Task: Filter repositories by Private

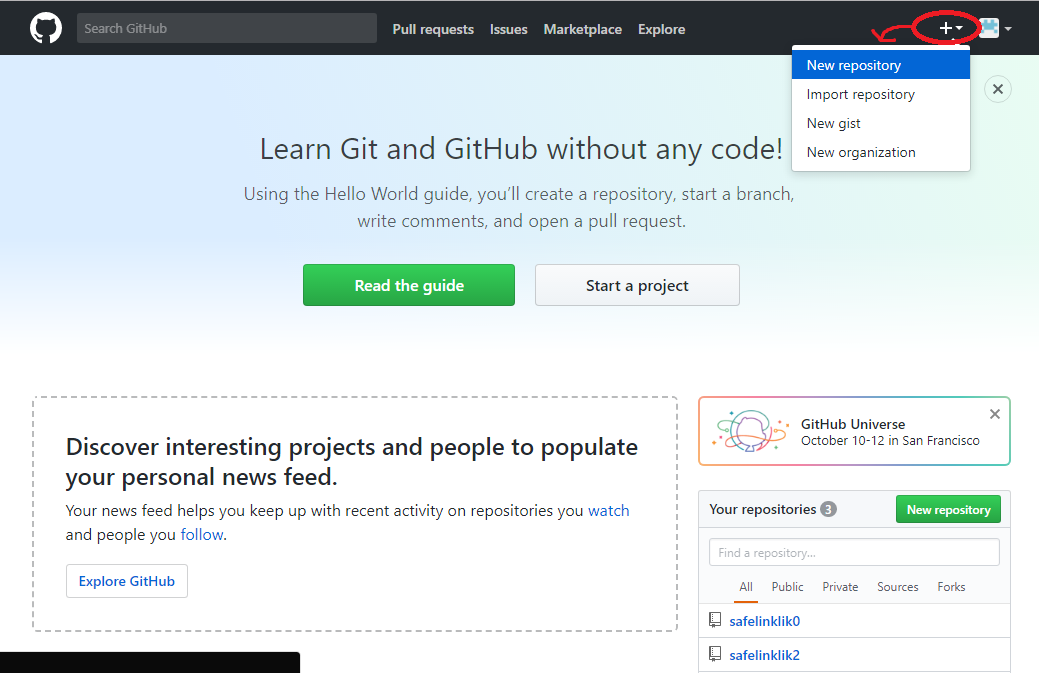Action: click(840, 587)
